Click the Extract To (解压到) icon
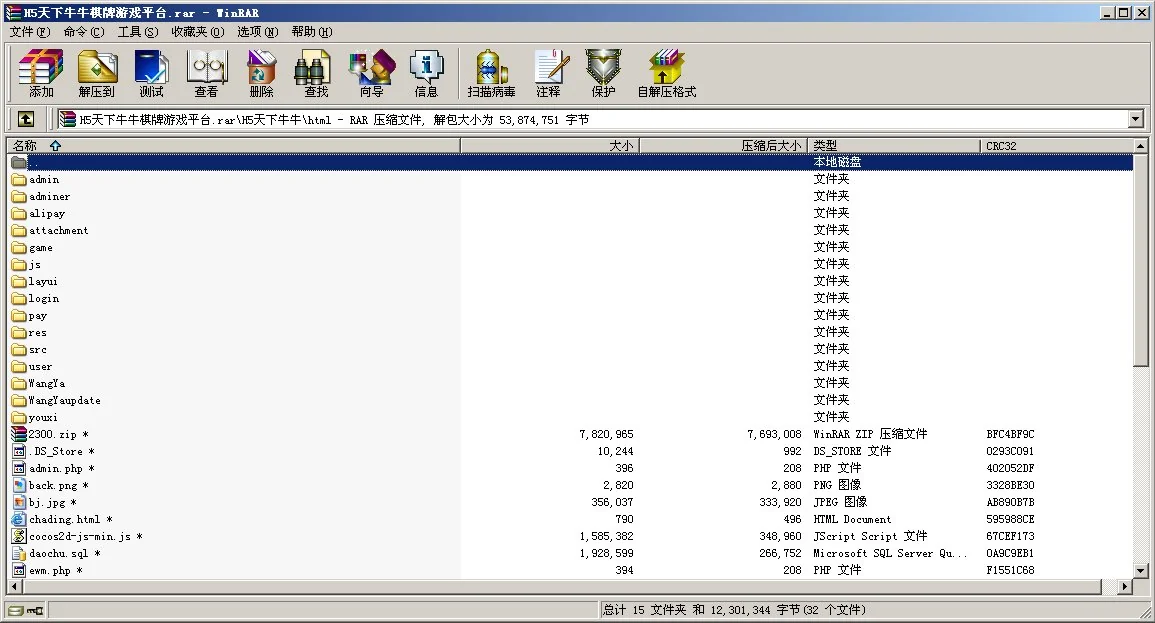Screen dimensions: 1155x623 coord(97,73)
